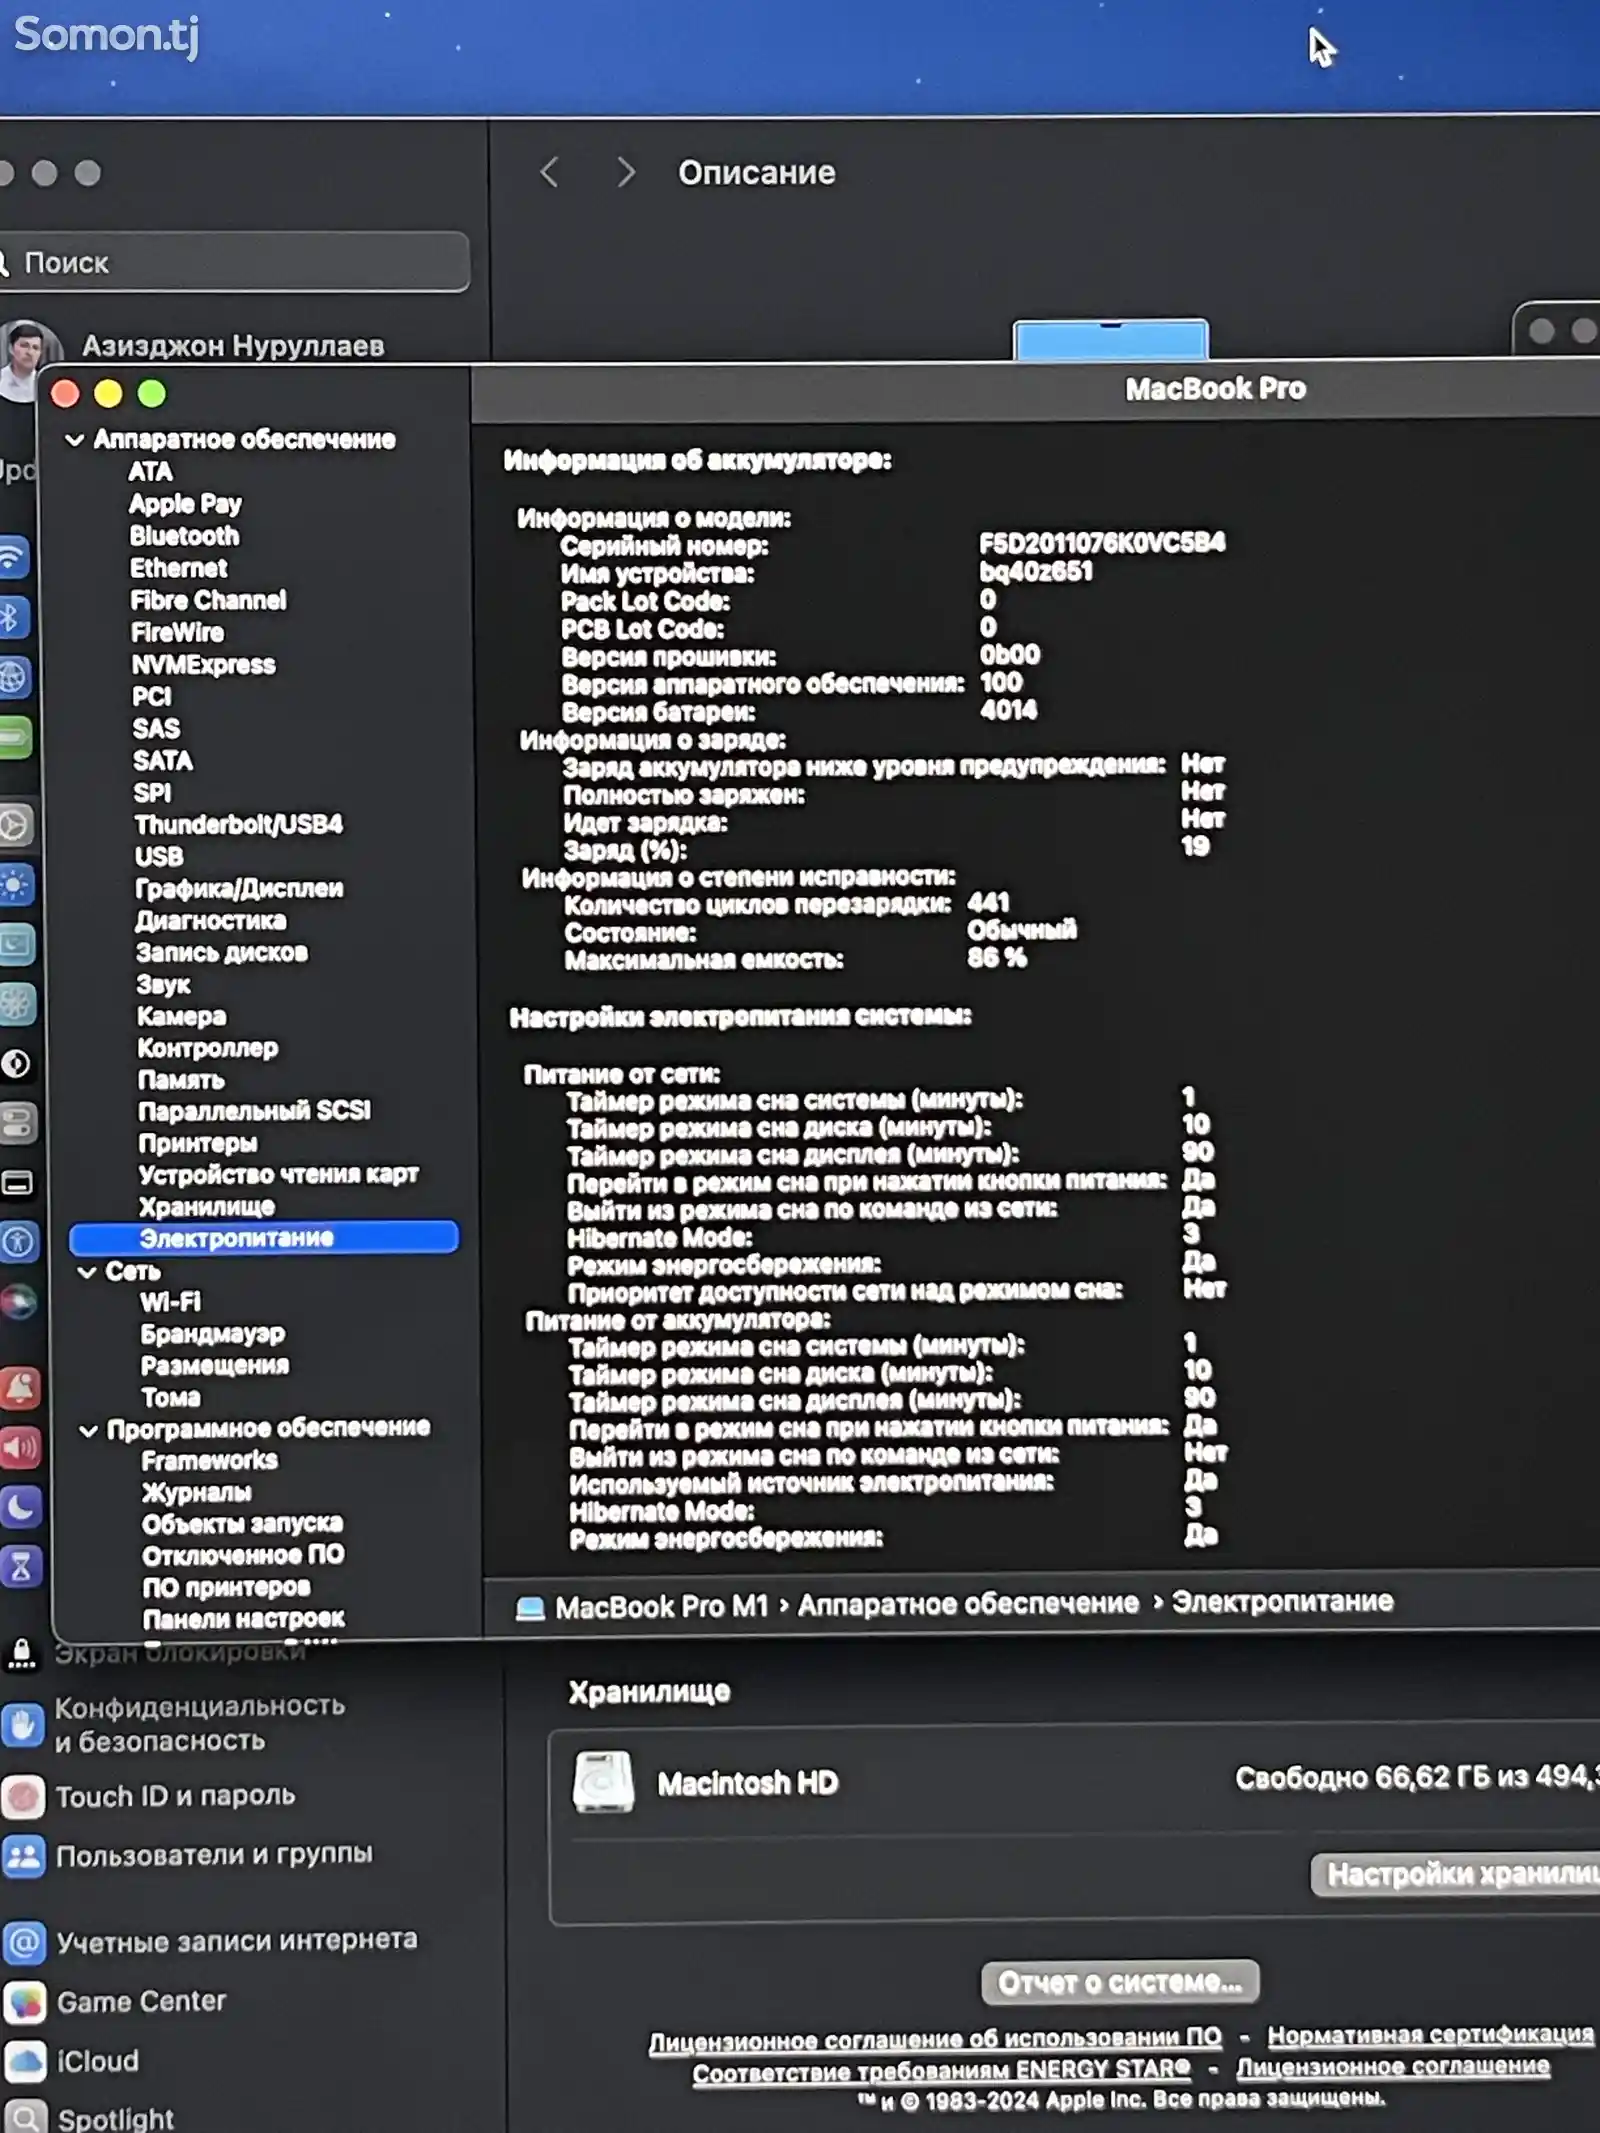
Task: Open Конфиденциальность и безопасность settings
Action: (175, 1724)
